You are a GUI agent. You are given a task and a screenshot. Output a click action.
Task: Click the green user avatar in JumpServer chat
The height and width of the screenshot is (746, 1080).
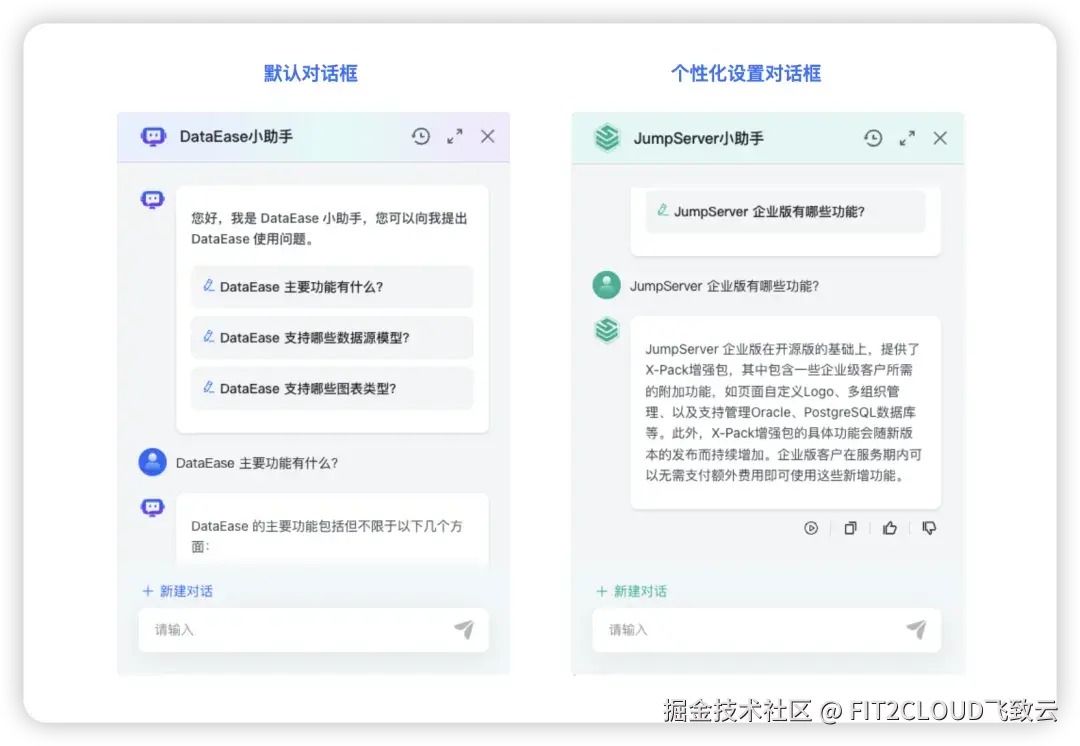607,285
